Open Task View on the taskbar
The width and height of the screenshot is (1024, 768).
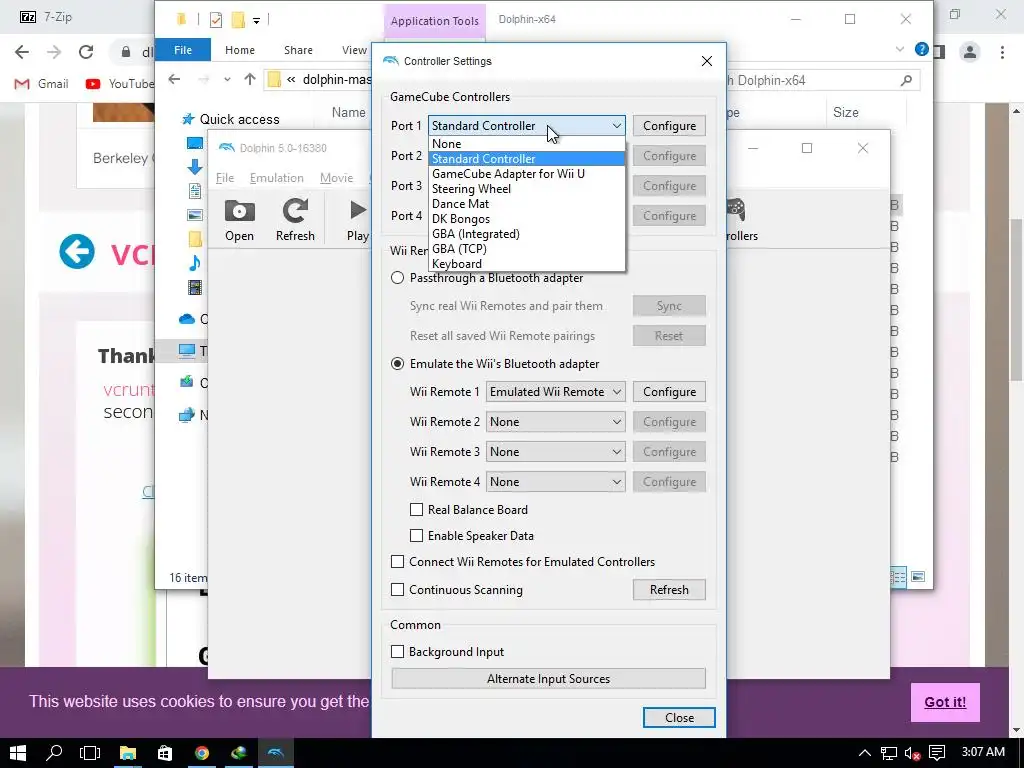coord(90,753)
